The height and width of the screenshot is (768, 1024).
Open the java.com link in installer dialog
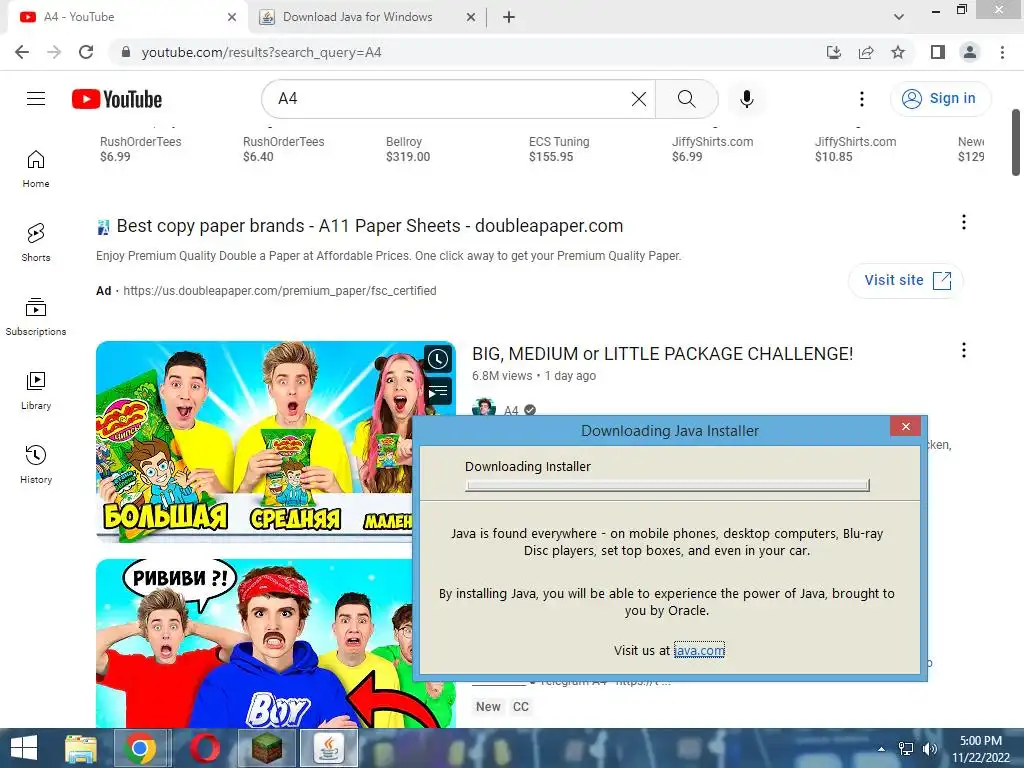coord(699,650)
